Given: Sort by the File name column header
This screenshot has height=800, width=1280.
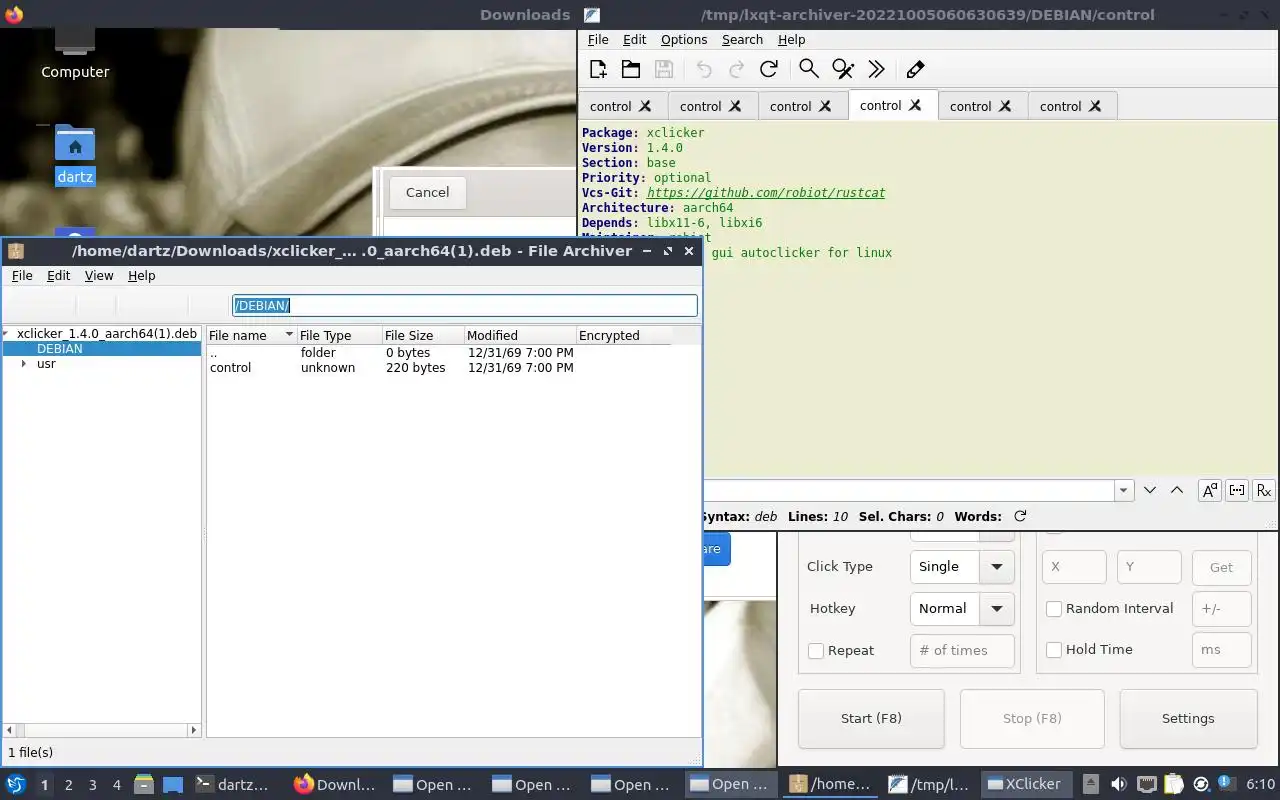Looking at the screenshot, I should (251, 335).
